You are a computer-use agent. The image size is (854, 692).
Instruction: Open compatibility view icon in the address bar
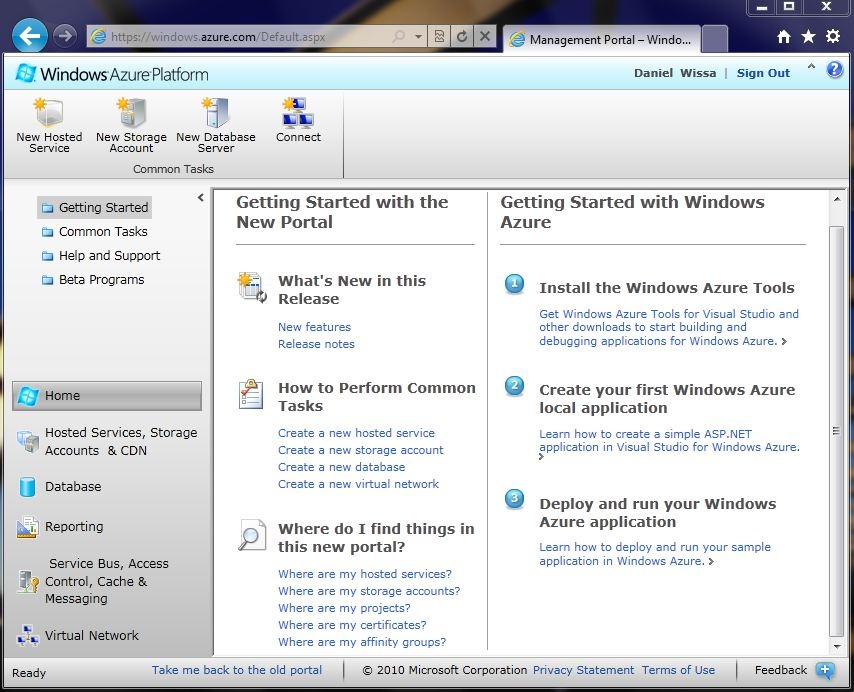click(440, 36)
